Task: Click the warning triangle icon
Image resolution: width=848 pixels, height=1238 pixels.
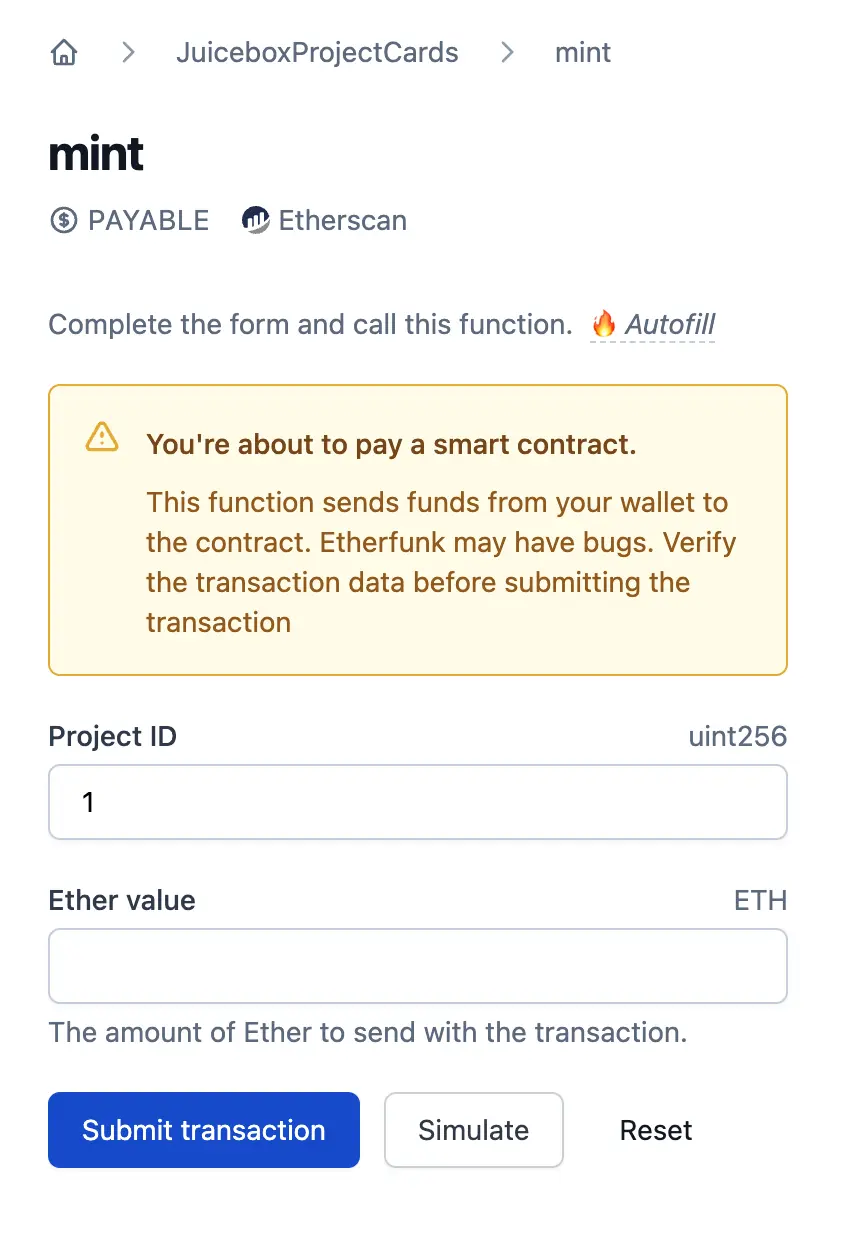Action: click(102, 437)
